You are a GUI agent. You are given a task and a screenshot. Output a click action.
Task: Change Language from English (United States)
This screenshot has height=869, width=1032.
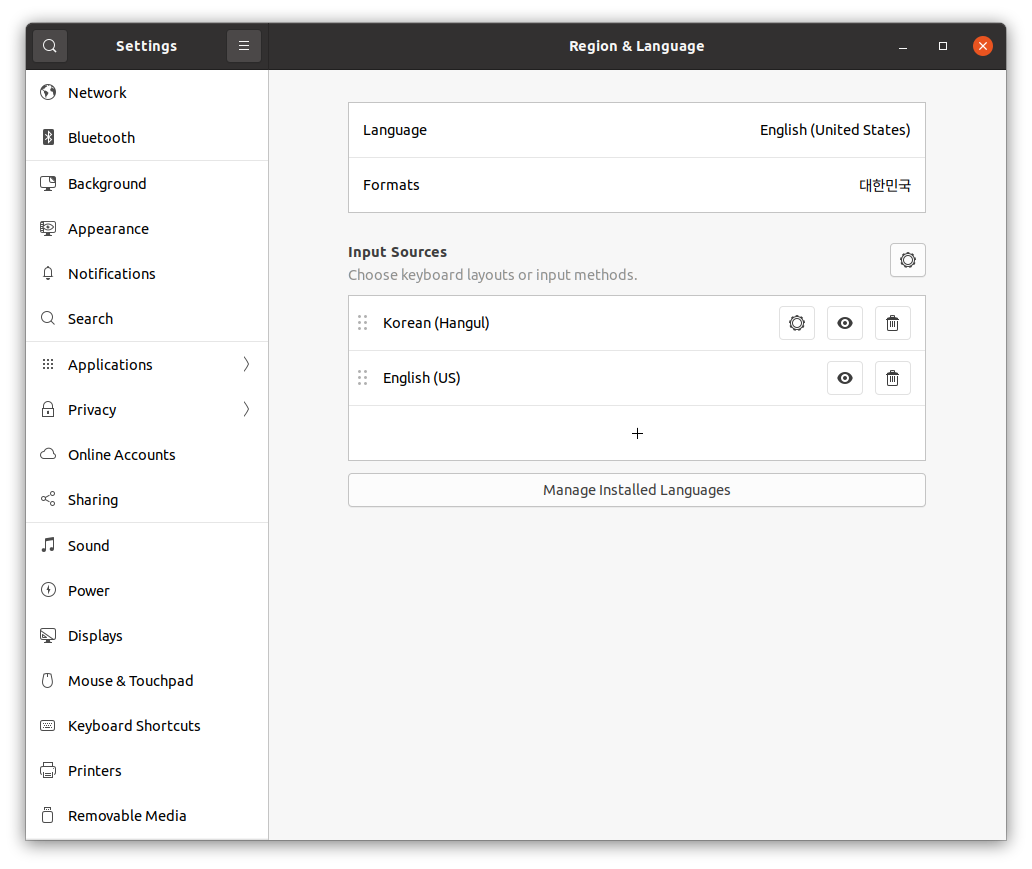pyautogui.click(x=636, y=130)
